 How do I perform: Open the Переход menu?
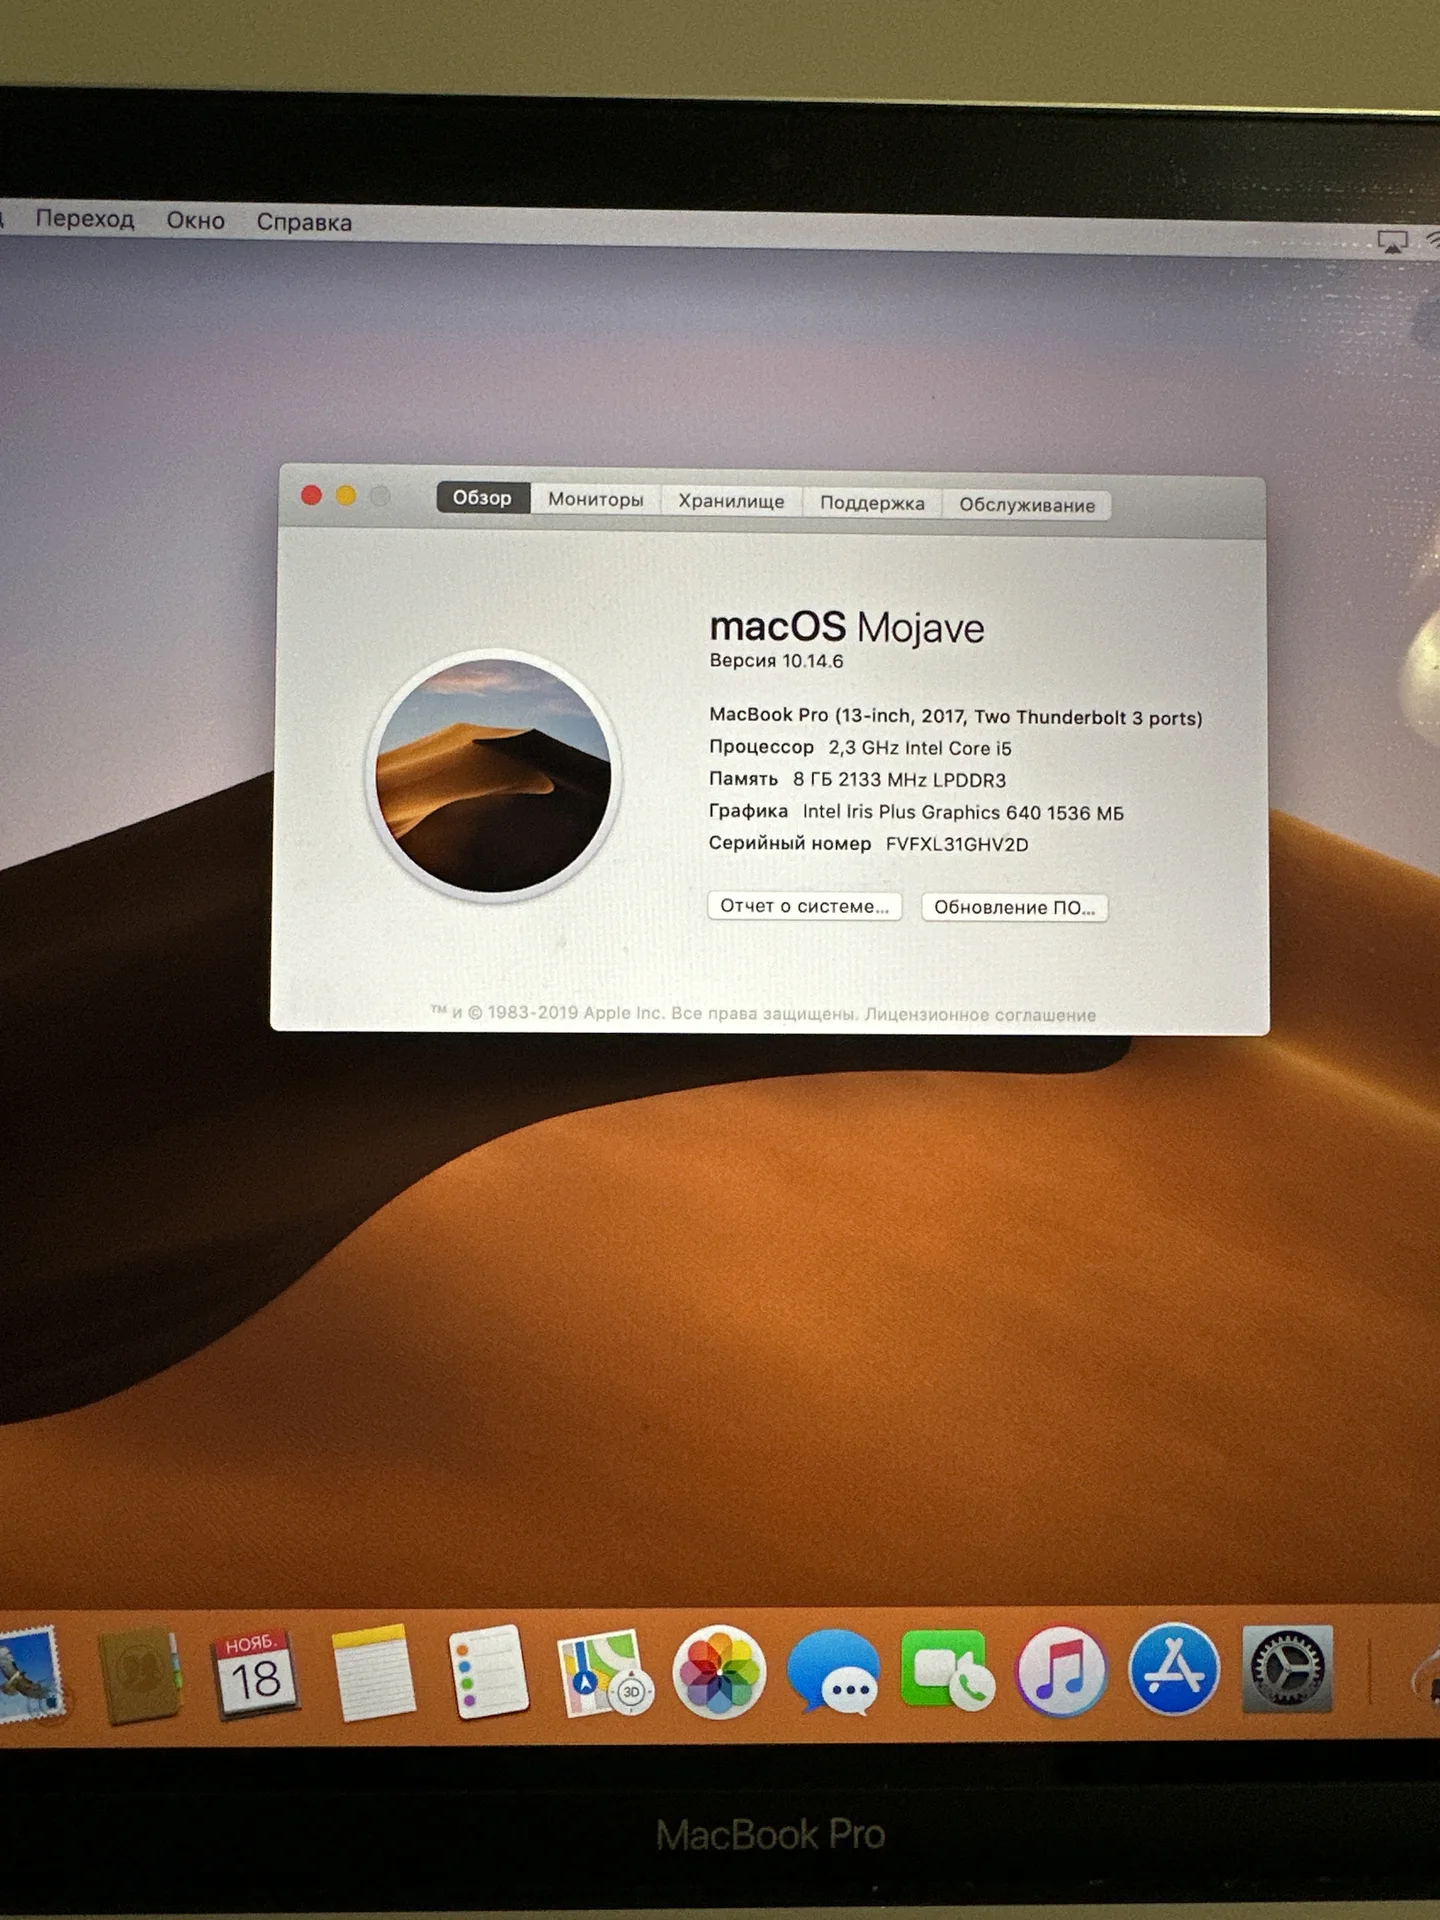pyautogui.click(x=85, y=218)
